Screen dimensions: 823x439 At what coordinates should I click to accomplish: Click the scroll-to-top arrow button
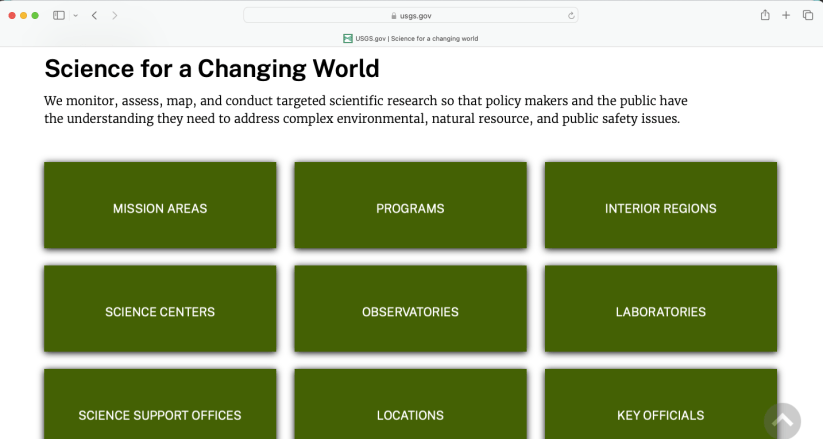[782, 421]
